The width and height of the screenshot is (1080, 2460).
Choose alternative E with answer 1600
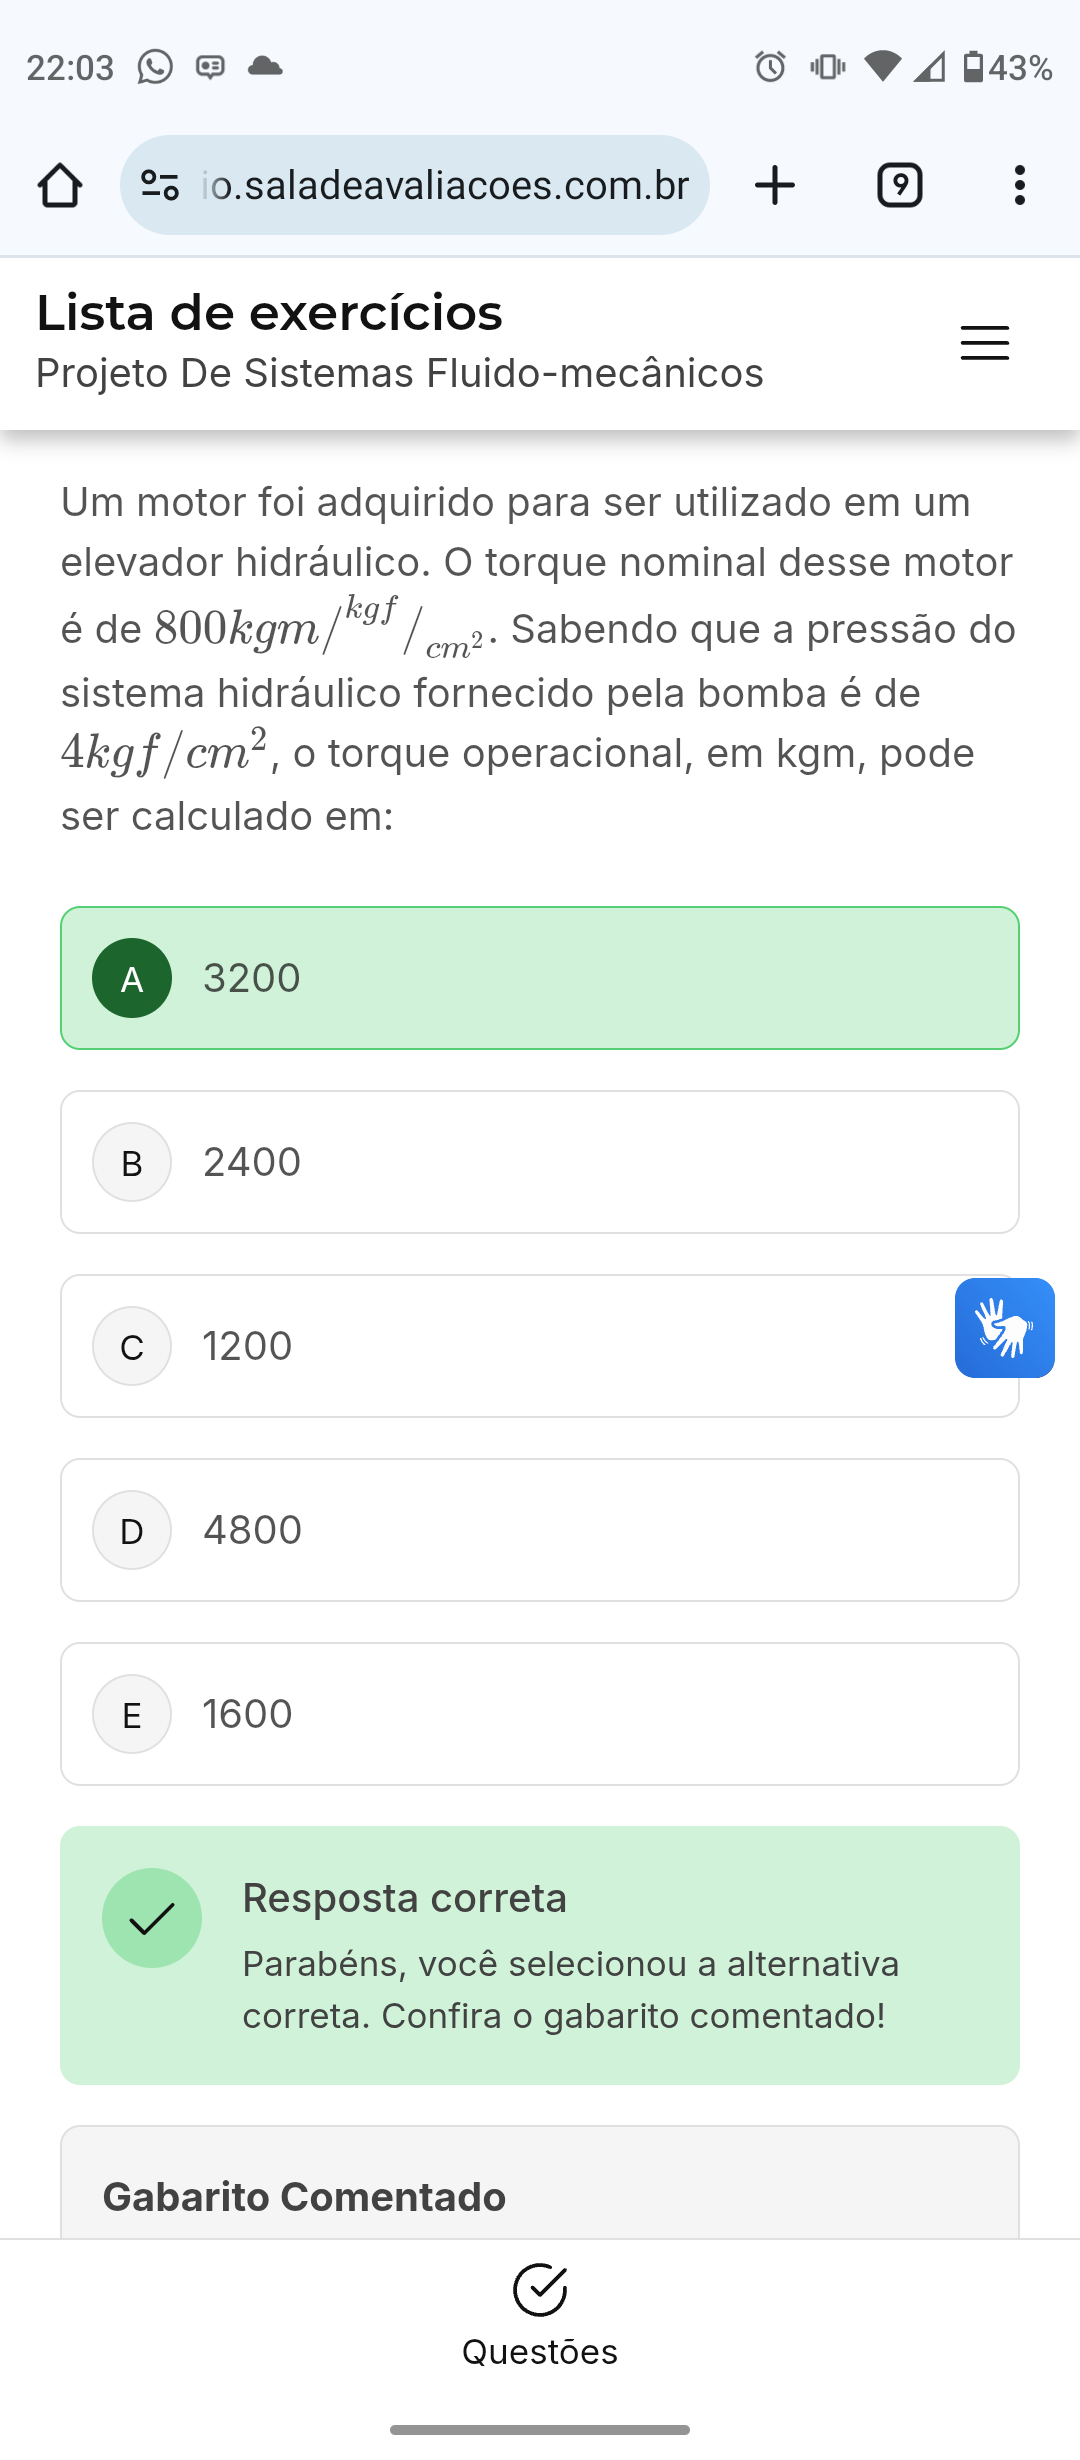(x=540, y=1714)
